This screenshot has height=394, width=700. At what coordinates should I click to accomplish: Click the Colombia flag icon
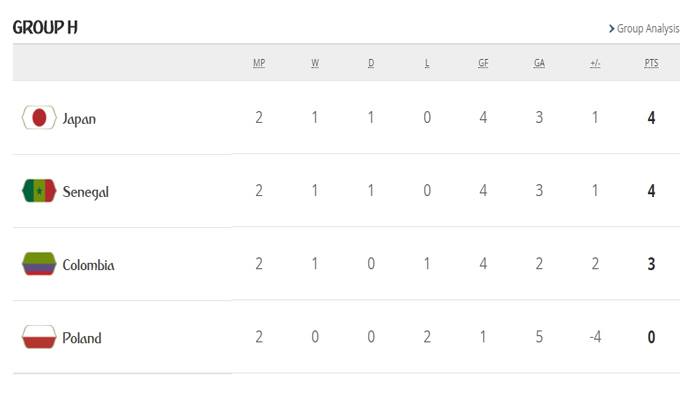pyautogui.click(x=39, y=264)
